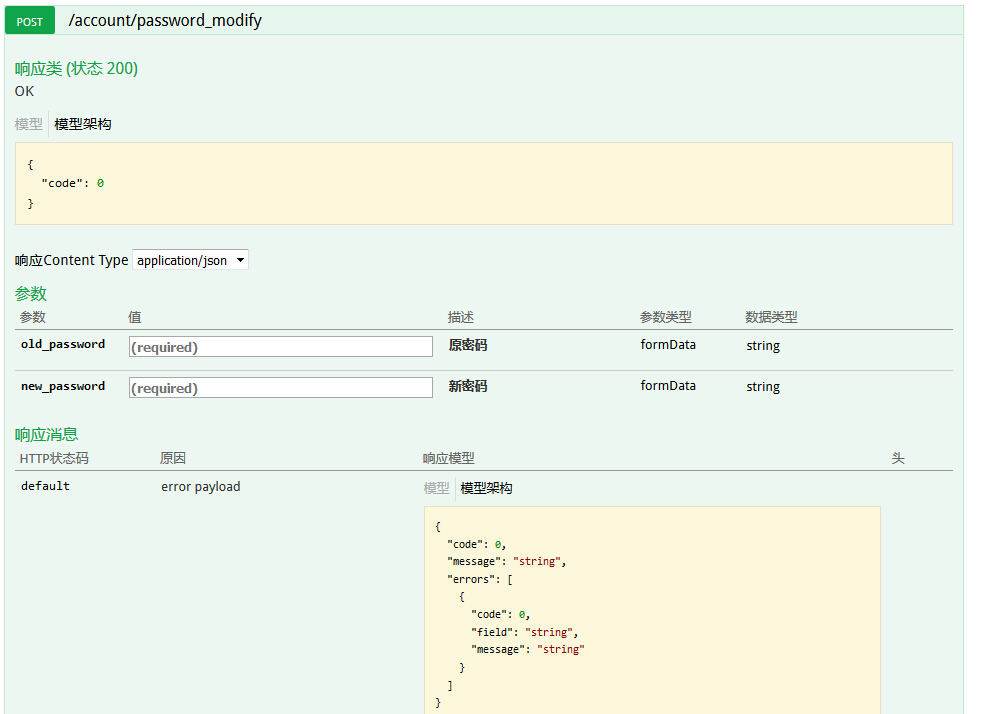The image size is (981, 714).
Task: Click the 新密码 description text
Action: point(468,386)
